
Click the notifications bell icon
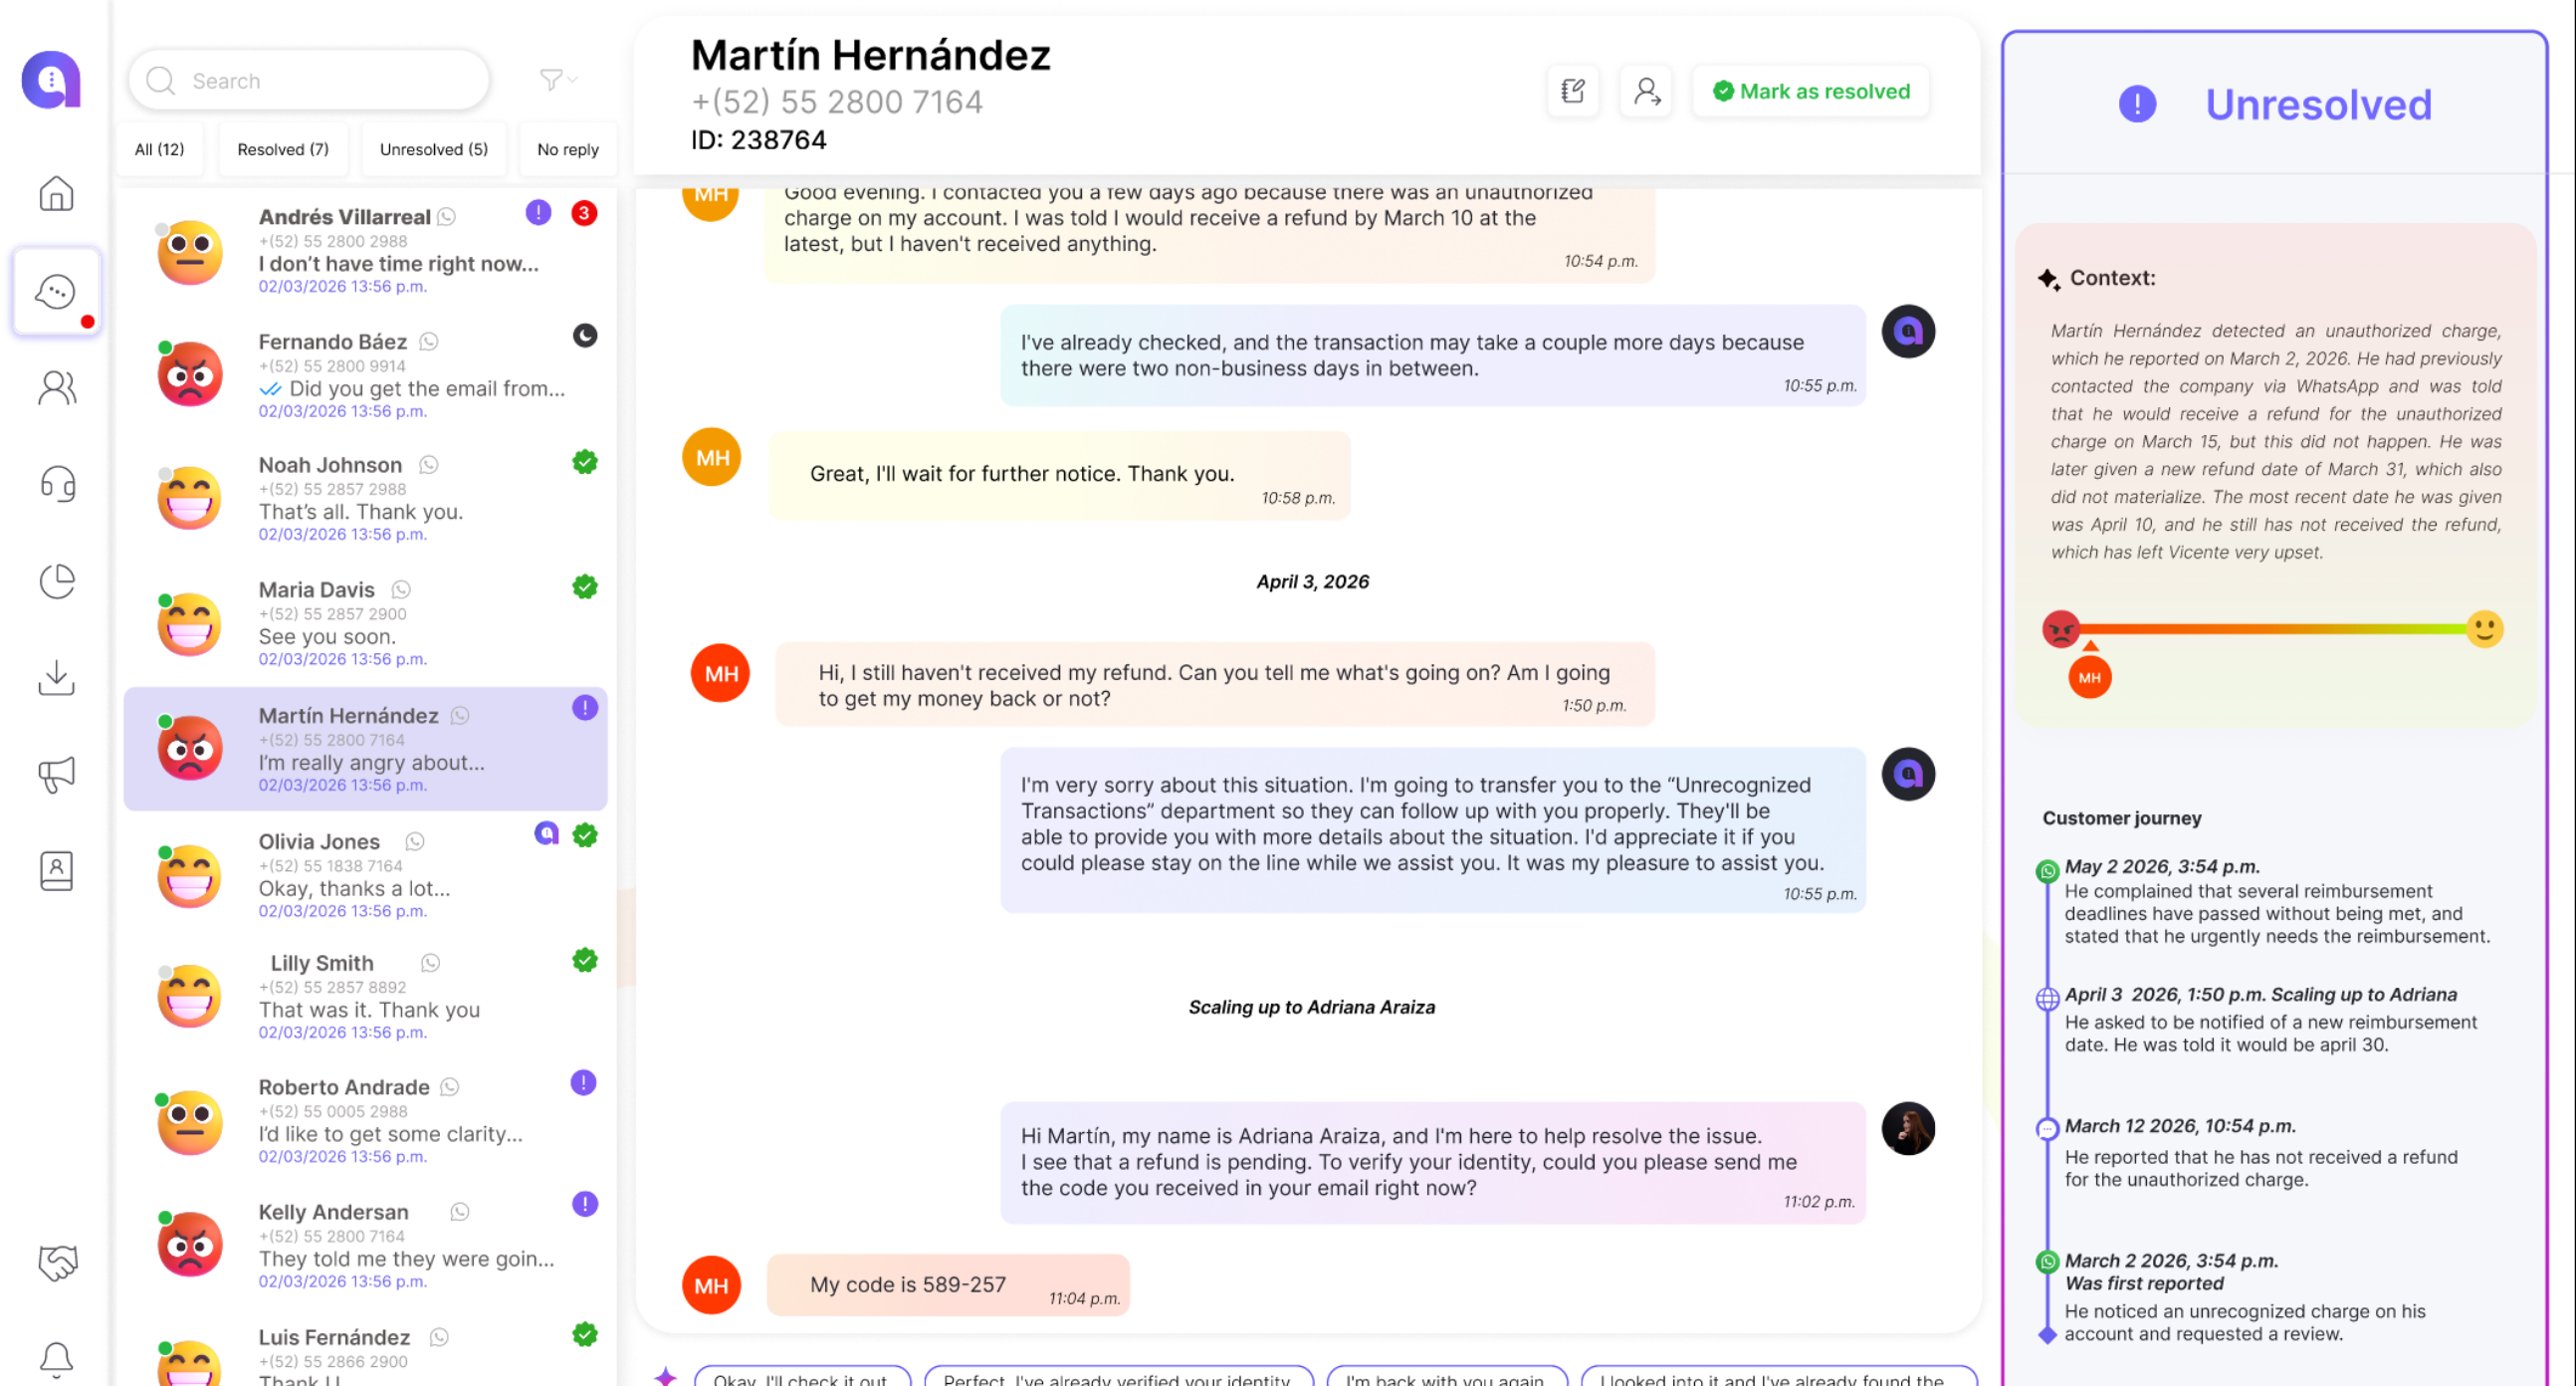(56, 1359)
